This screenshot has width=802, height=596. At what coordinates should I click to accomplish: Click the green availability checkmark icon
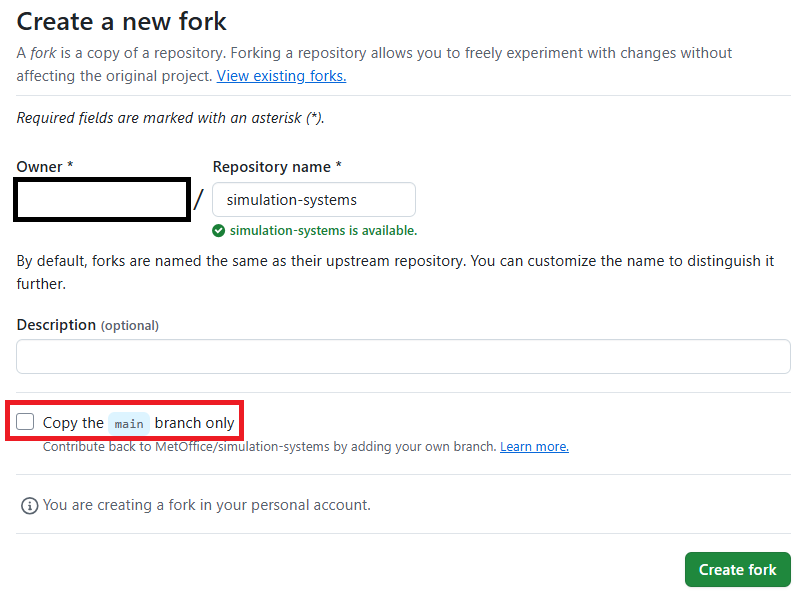(x=220, y=230)
